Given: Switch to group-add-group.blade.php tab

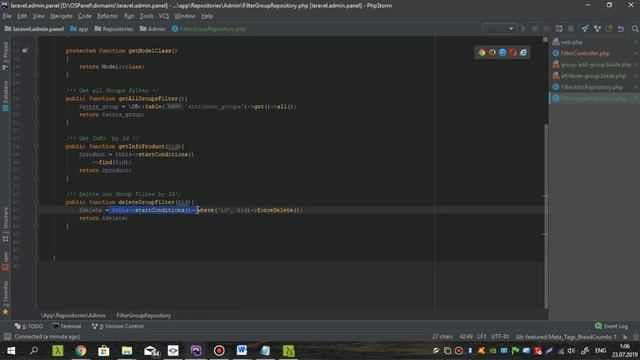Looking at the screenshot, I should click(x=596, y=64).
